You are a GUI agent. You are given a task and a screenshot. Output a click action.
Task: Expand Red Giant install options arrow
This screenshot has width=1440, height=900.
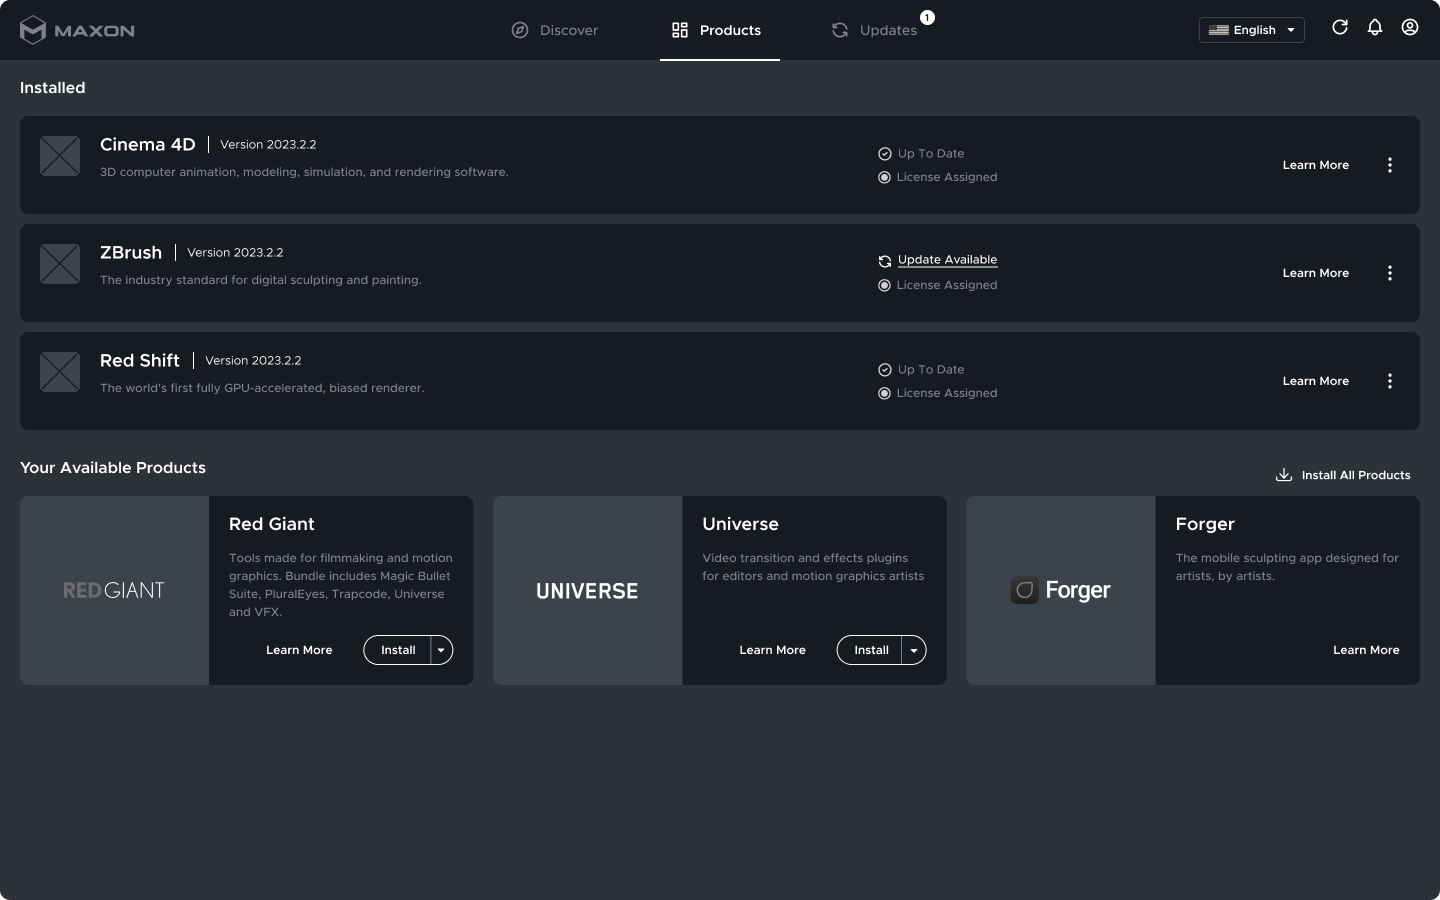441,650
